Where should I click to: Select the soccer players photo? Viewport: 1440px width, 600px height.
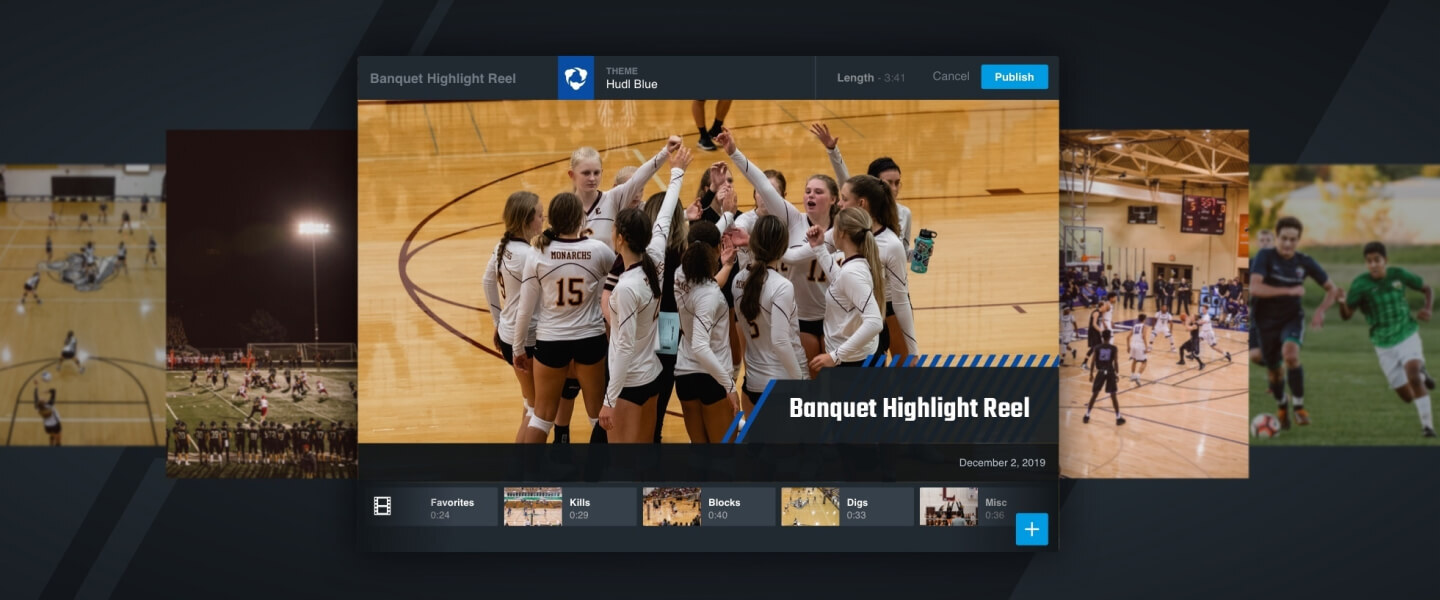1344,305
